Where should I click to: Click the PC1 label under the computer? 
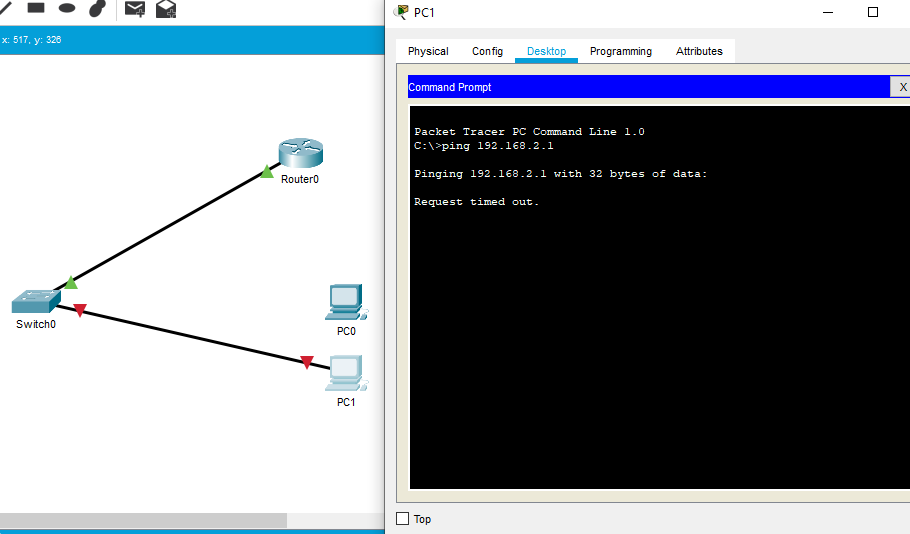[346, 402]
